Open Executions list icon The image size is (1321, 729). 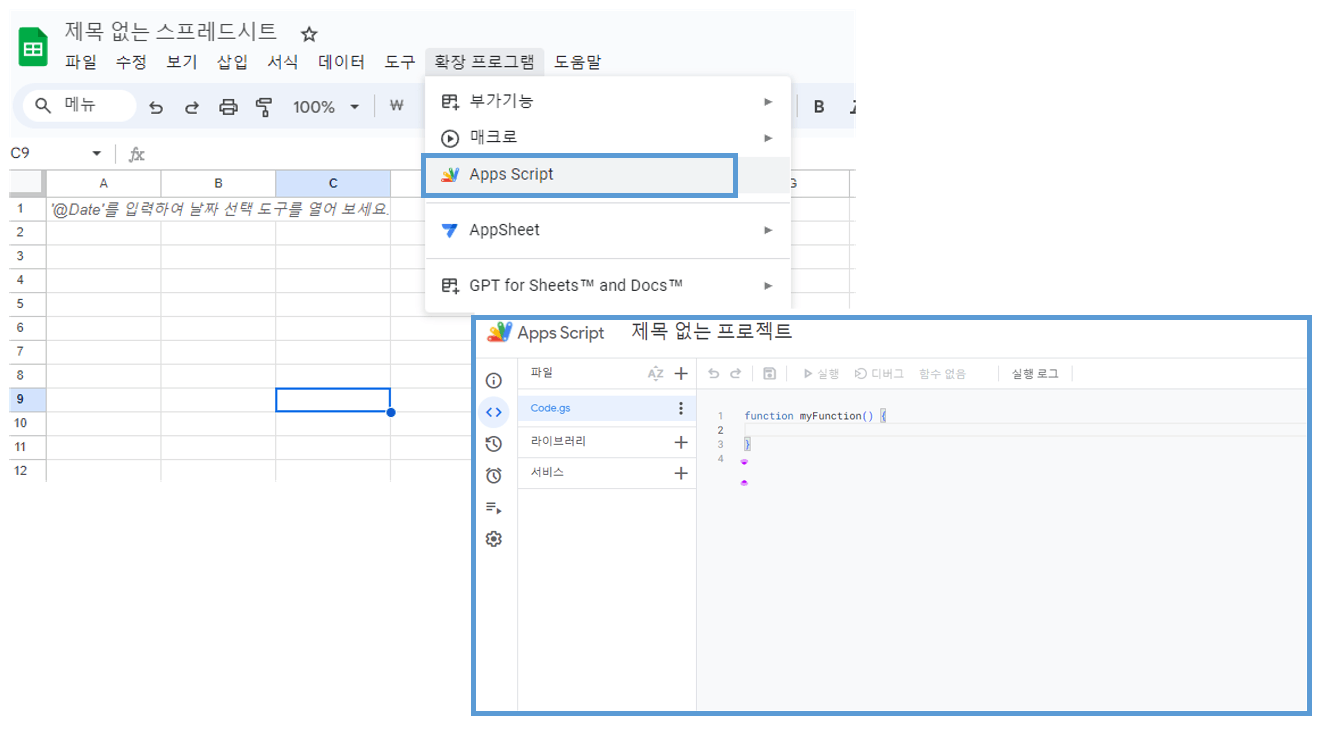click(493, 507)
